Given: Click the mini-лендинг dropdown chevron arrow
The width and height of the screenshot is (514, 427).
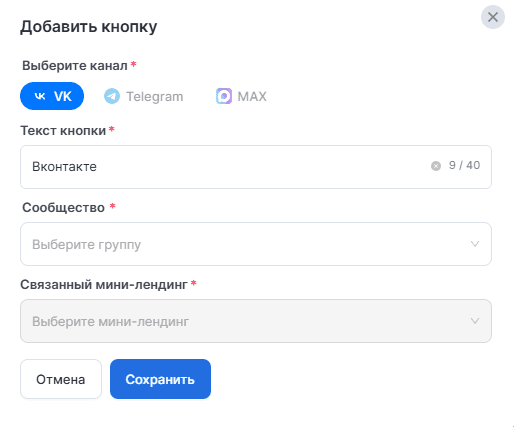Looking at the screenshot, I should point(475,321).
